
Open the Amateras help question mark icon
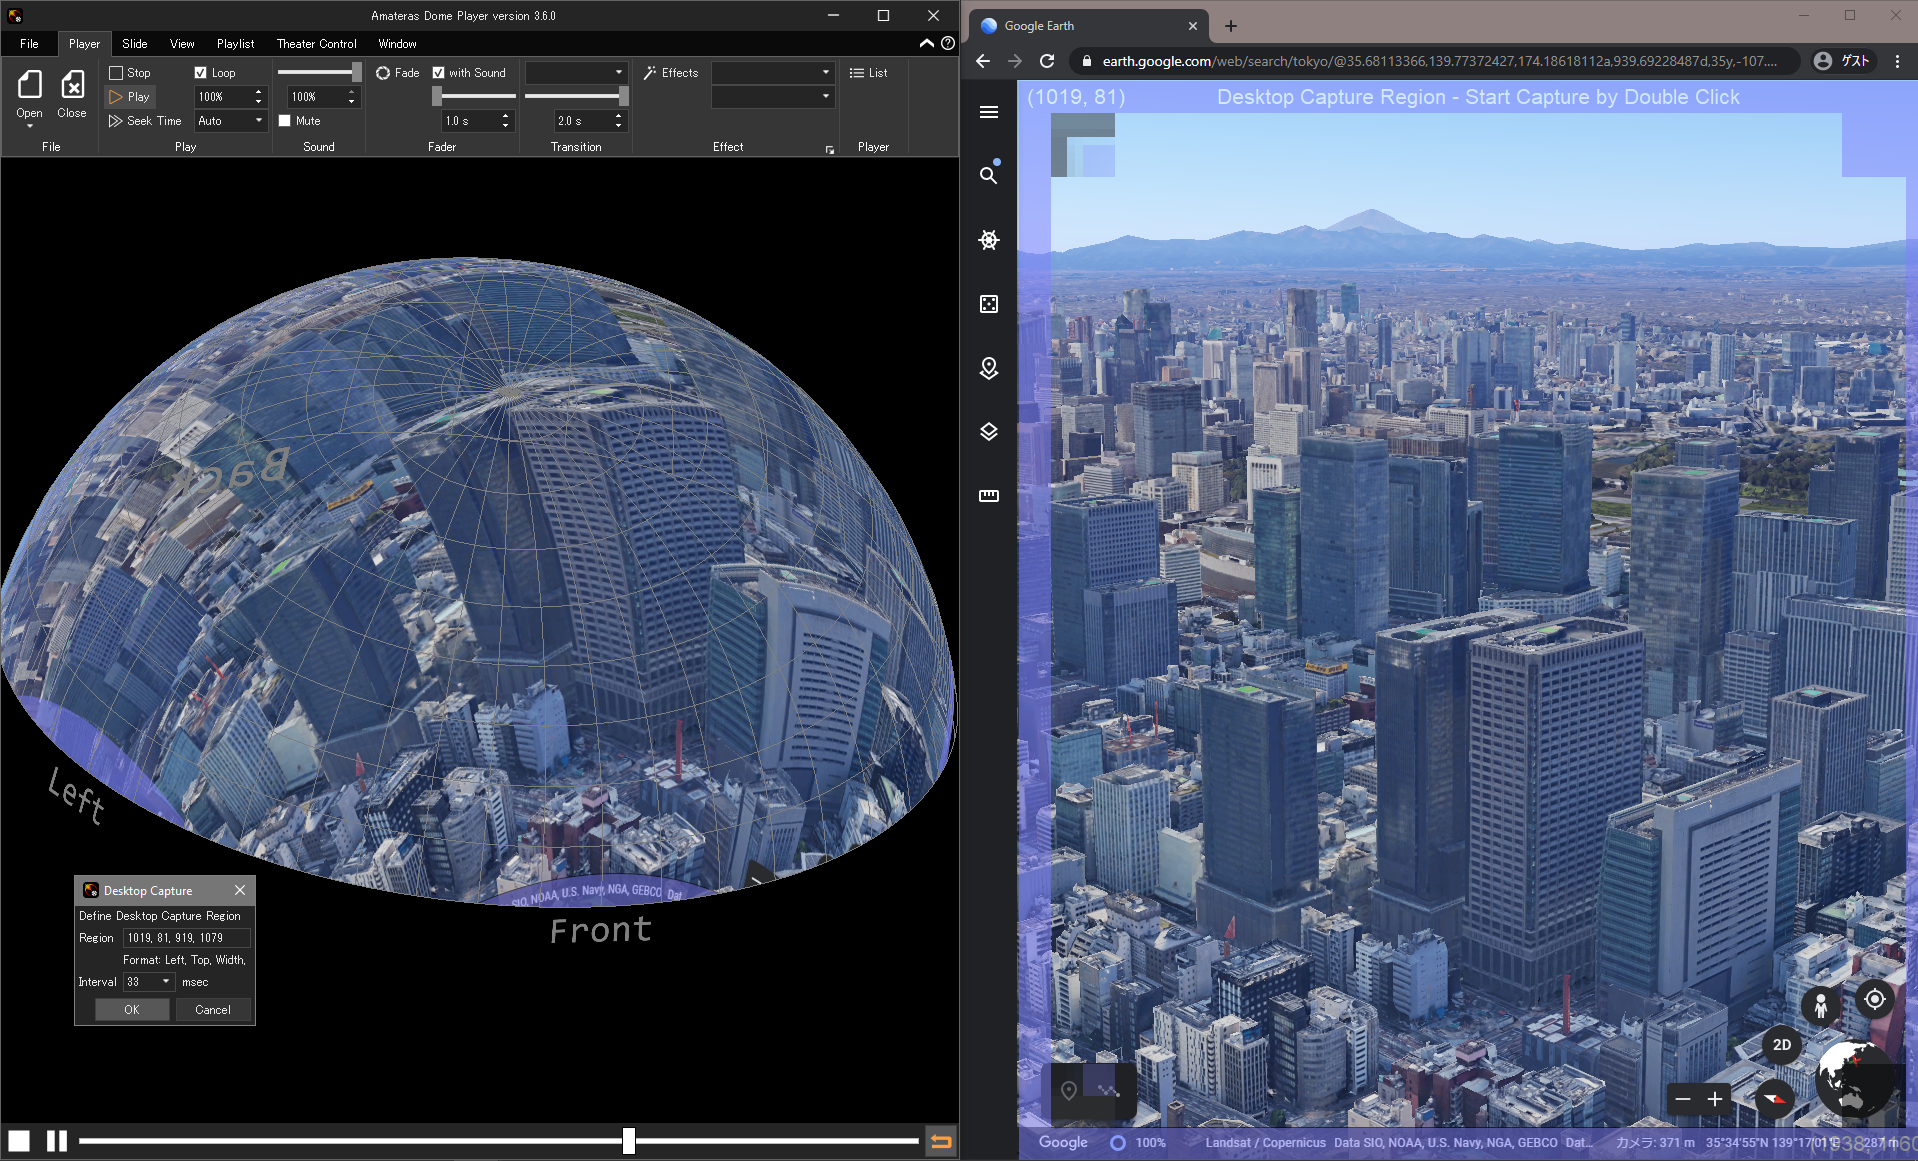point(948,43)
